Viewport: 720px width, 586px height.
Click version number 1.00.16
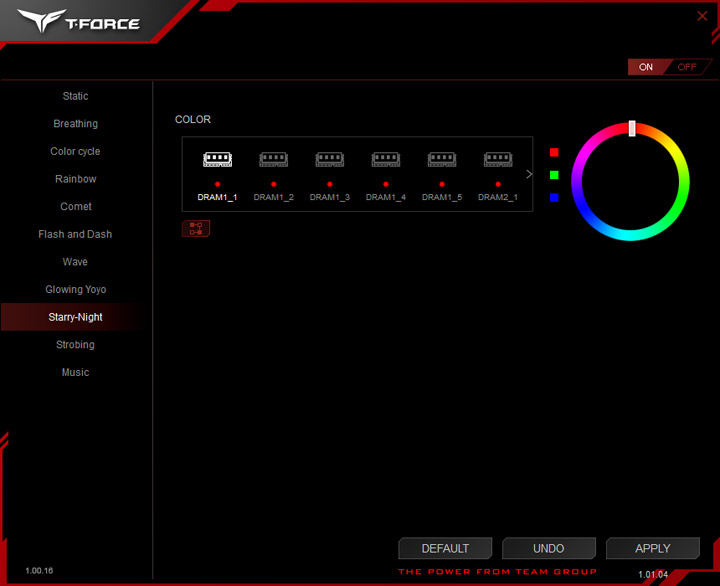coord(39,570)
